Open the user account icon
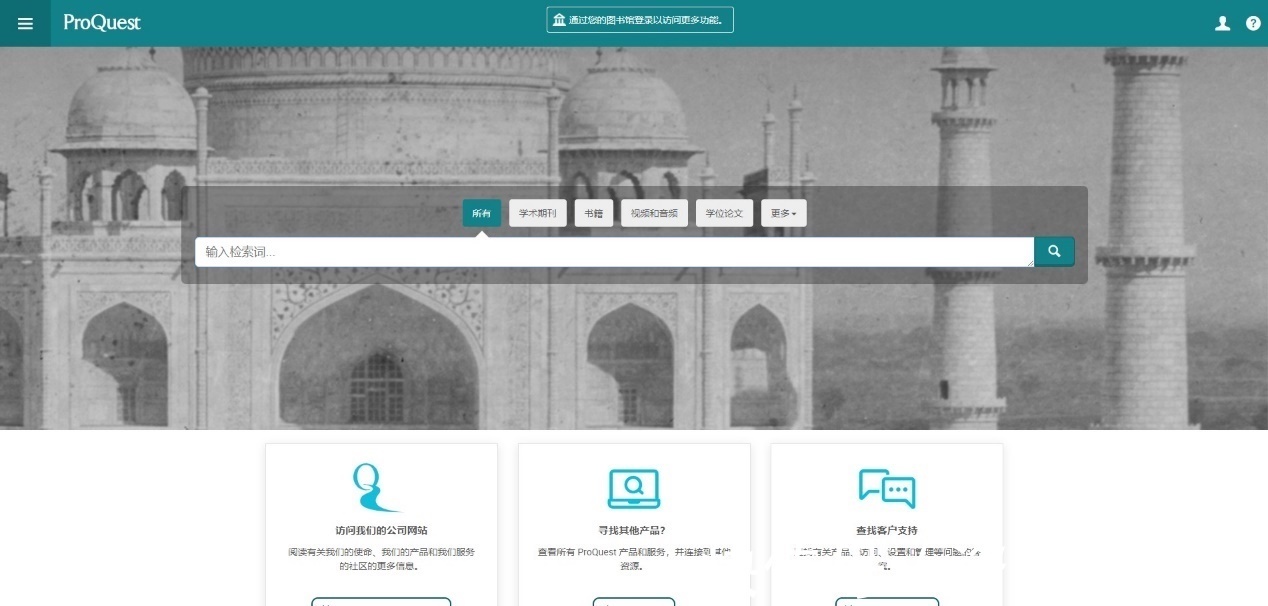 pos(1222,24)
